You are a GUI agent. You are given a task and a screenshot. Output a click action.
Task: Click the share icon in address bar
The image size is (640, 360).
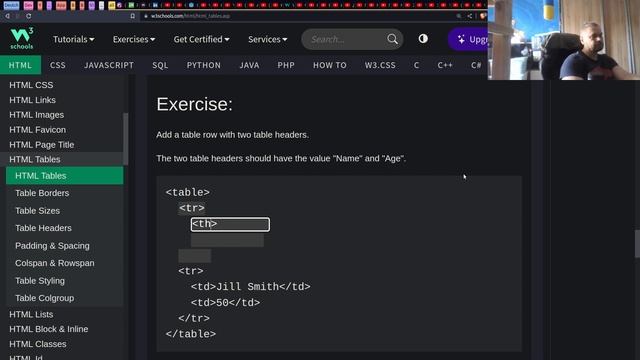tap(470, 16)
